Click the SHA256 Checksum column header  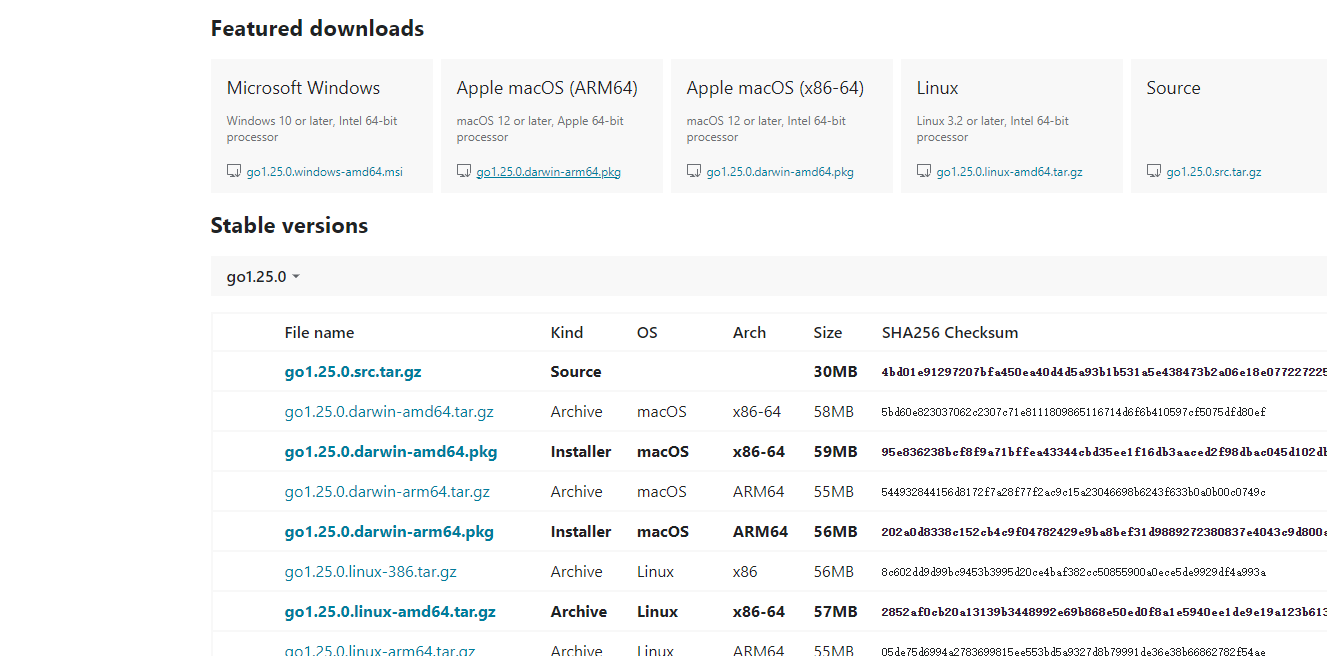[950, 333]
